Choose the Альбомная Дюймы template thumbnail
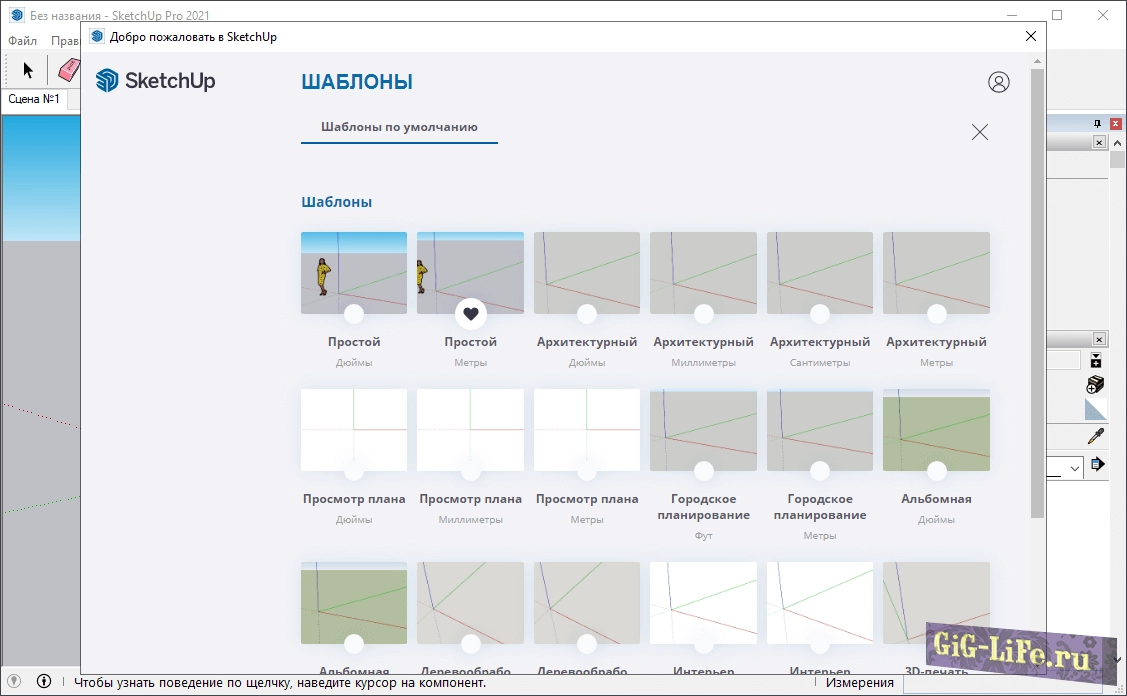Screen dimensions: 1127x696 click(936, 430)
